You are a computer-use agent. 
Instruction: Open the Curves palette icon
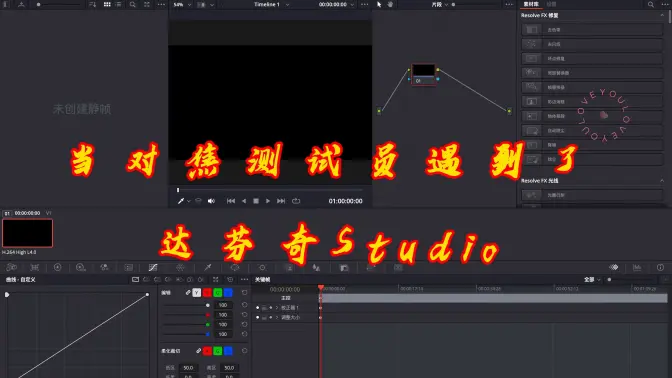click(153, 267)
